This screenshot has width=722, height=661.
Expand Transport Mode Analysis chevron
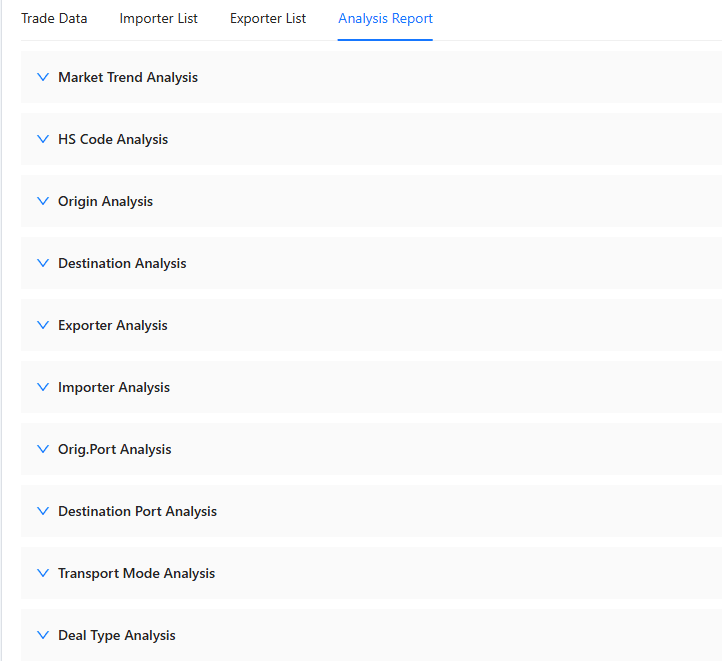43,573
